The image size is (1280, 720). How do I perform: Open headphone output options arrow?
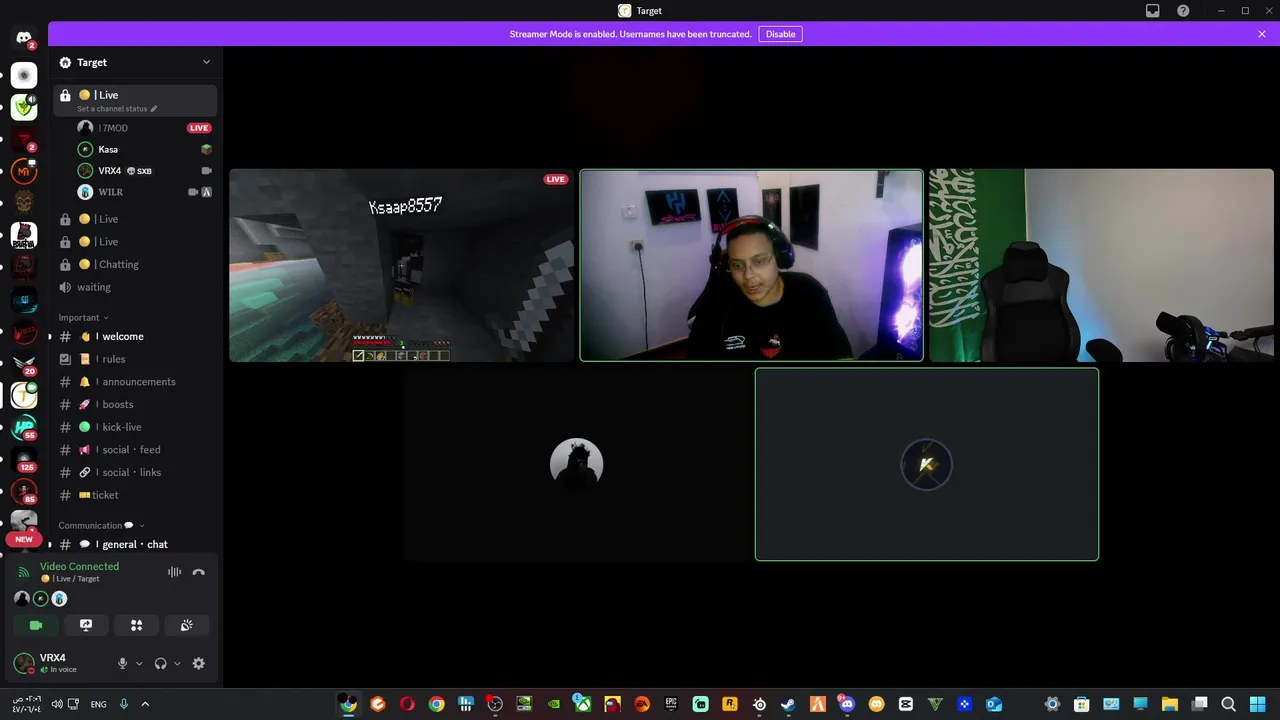177,663
